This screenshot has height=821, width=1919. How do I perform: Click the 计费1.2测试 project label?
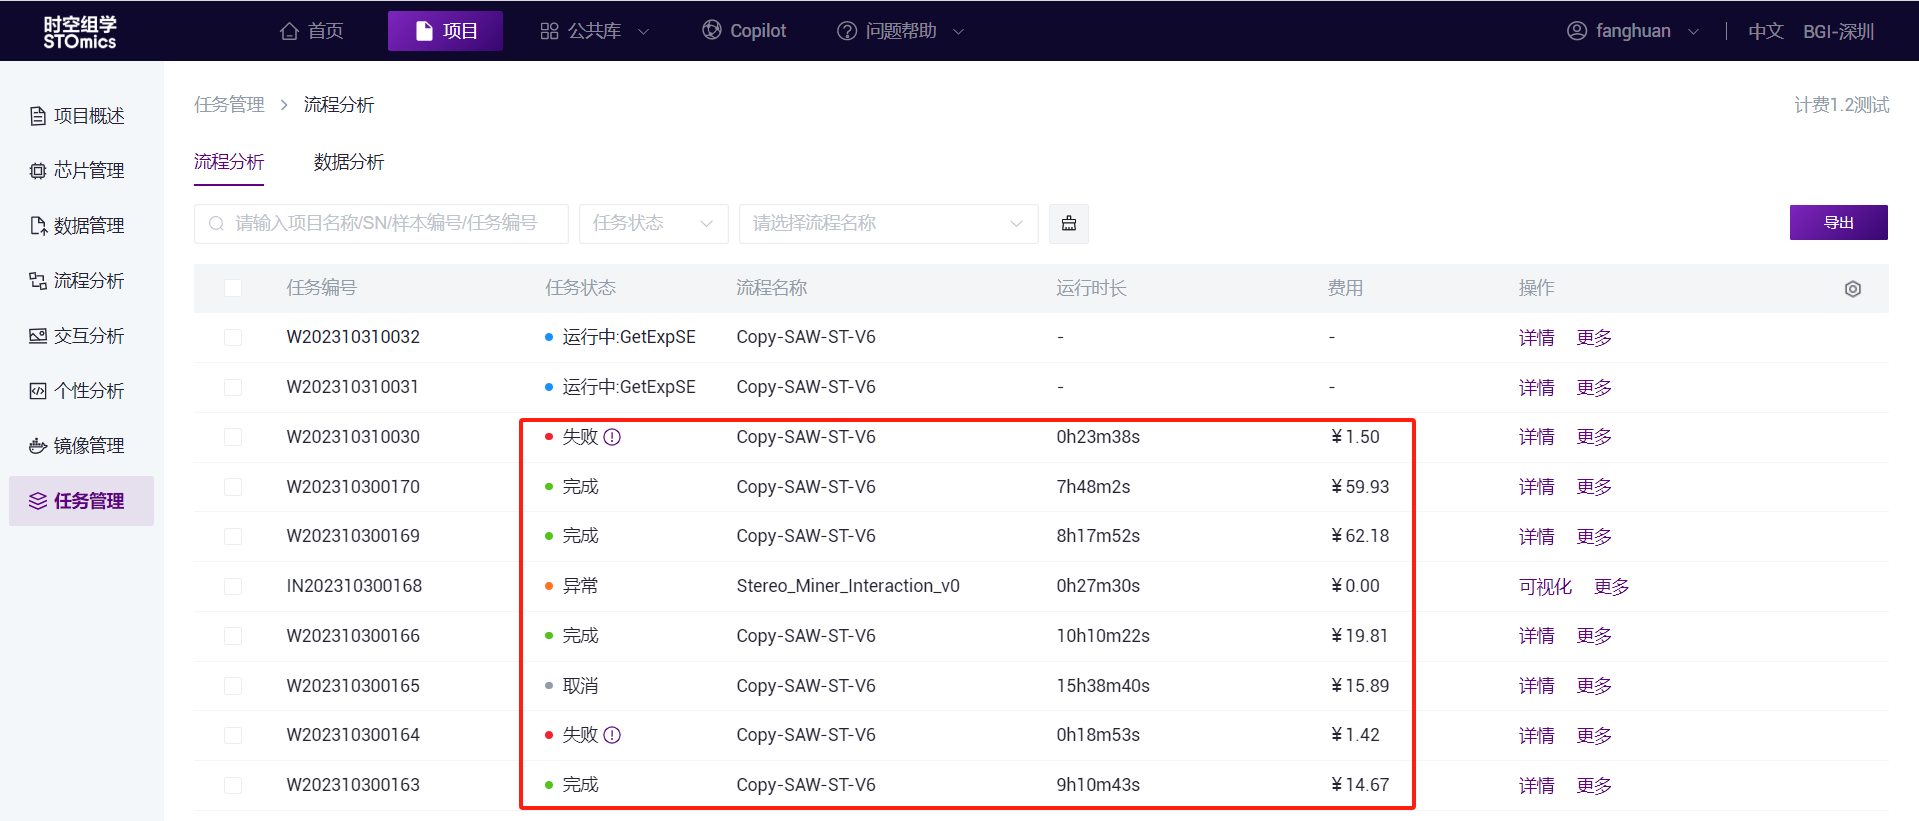[1841, 105]
